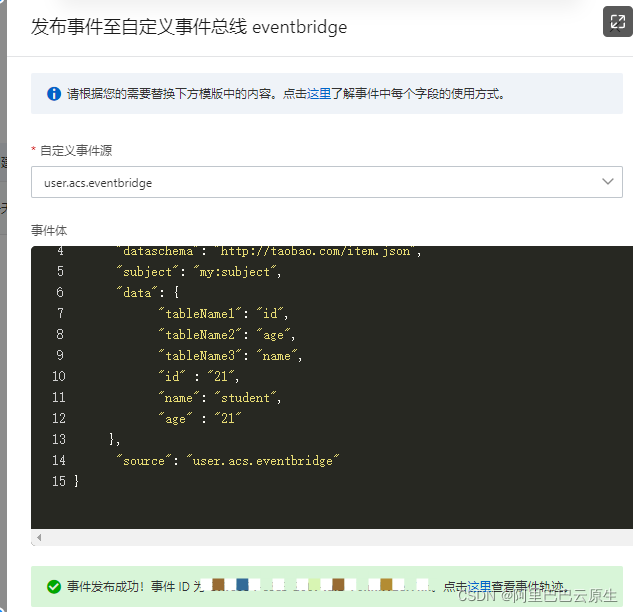
Task: Click the fullscreen expand icon at top right
Action: 618,21
